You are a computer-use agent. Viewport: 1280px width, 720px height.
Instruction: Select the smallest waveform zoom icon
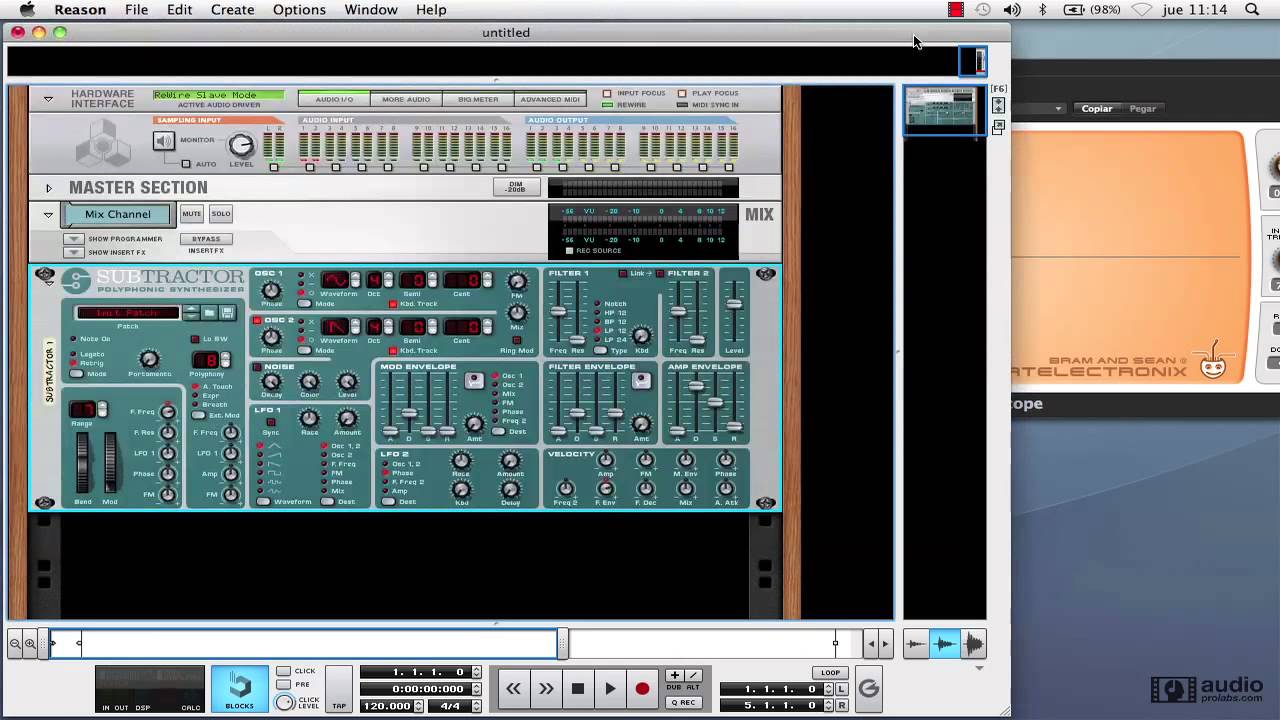point(917,645)
